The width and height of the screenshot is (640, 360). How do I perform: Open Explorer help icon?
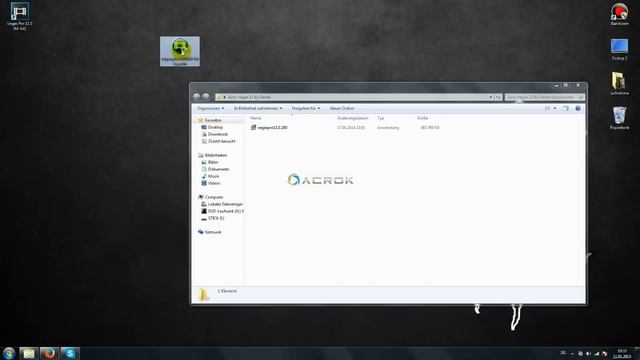578,109
